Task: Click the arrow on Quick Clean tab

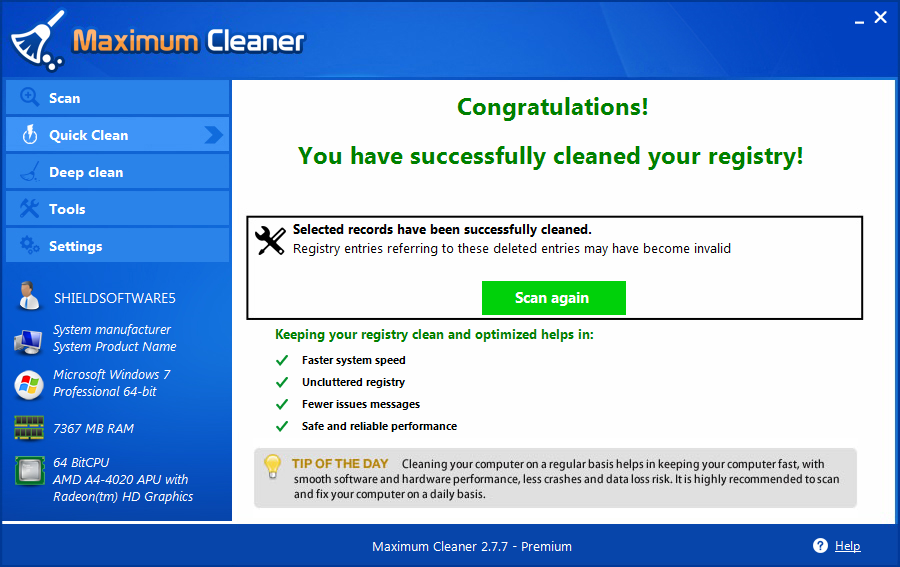Action: [x=214, y=135]
